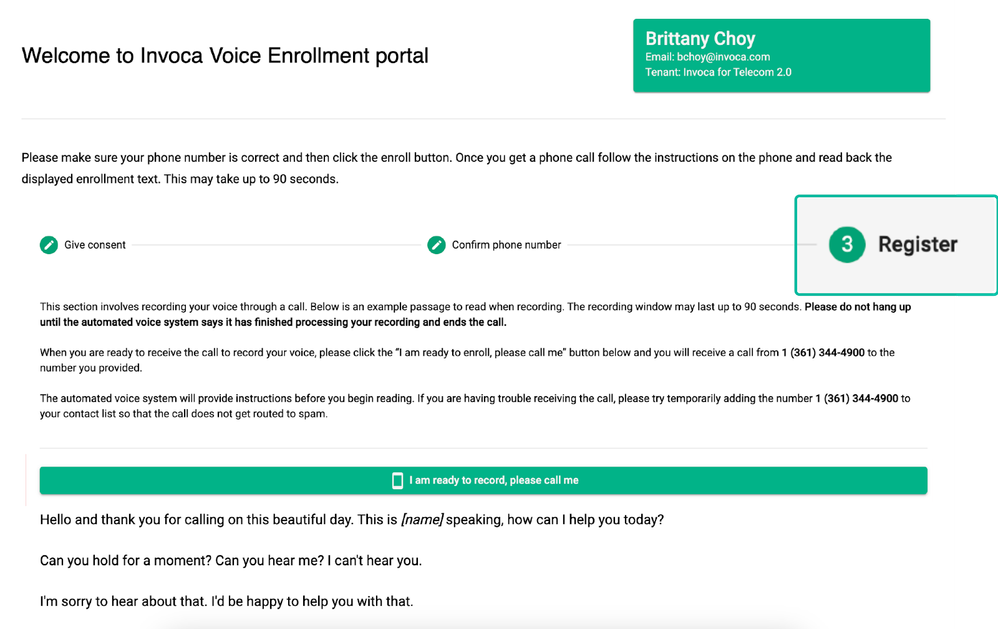Screen dimensions: 998x629
Task: Click the "Tenant: Invoca for Telecom 2.0" text
Action: tap(718, 72)
